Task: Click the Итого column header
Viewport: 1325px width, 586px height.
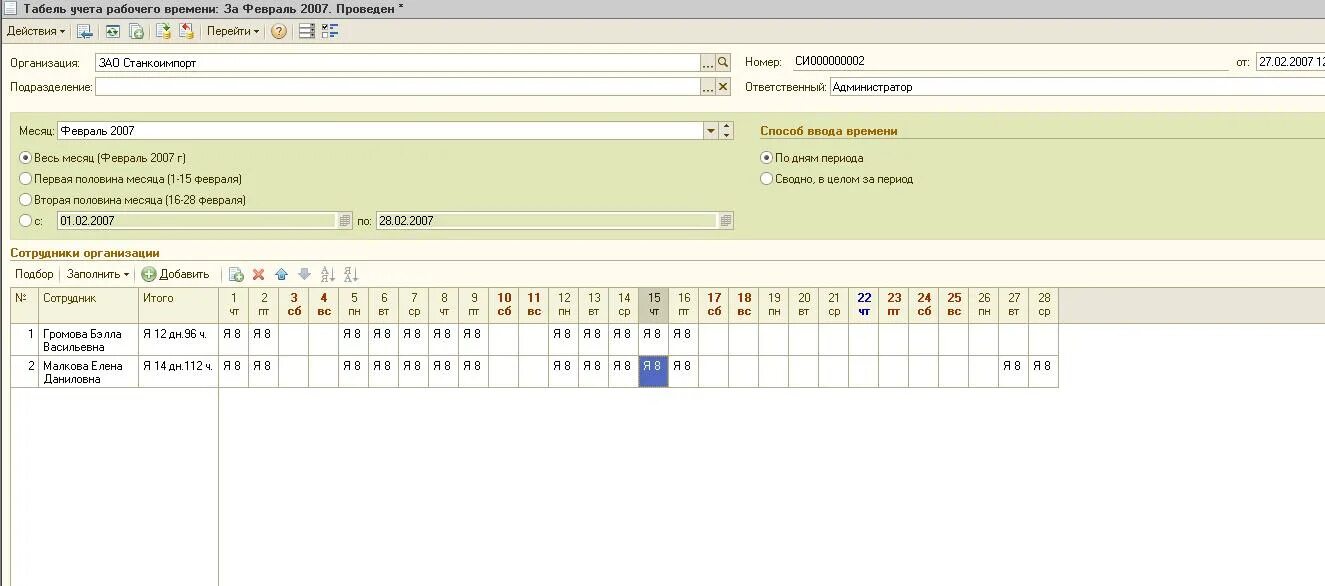Action: click(179, 305)
